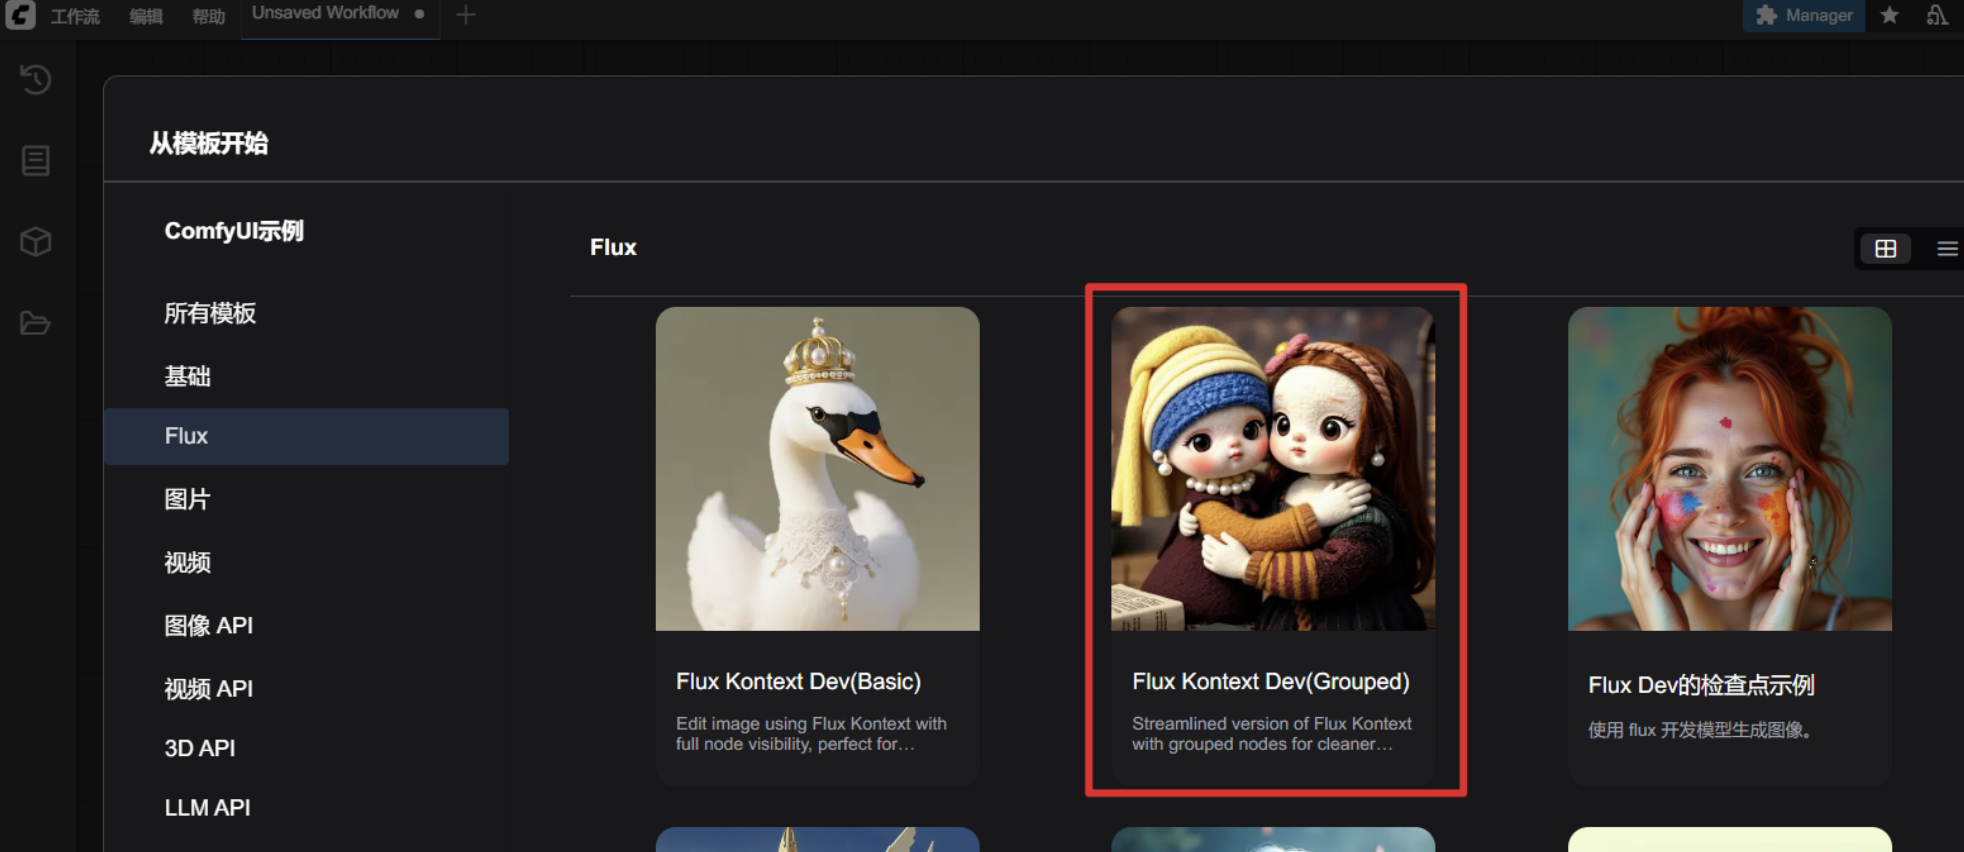
Task: Open the workflows folder icon
Action: click(x=36, y=323)
